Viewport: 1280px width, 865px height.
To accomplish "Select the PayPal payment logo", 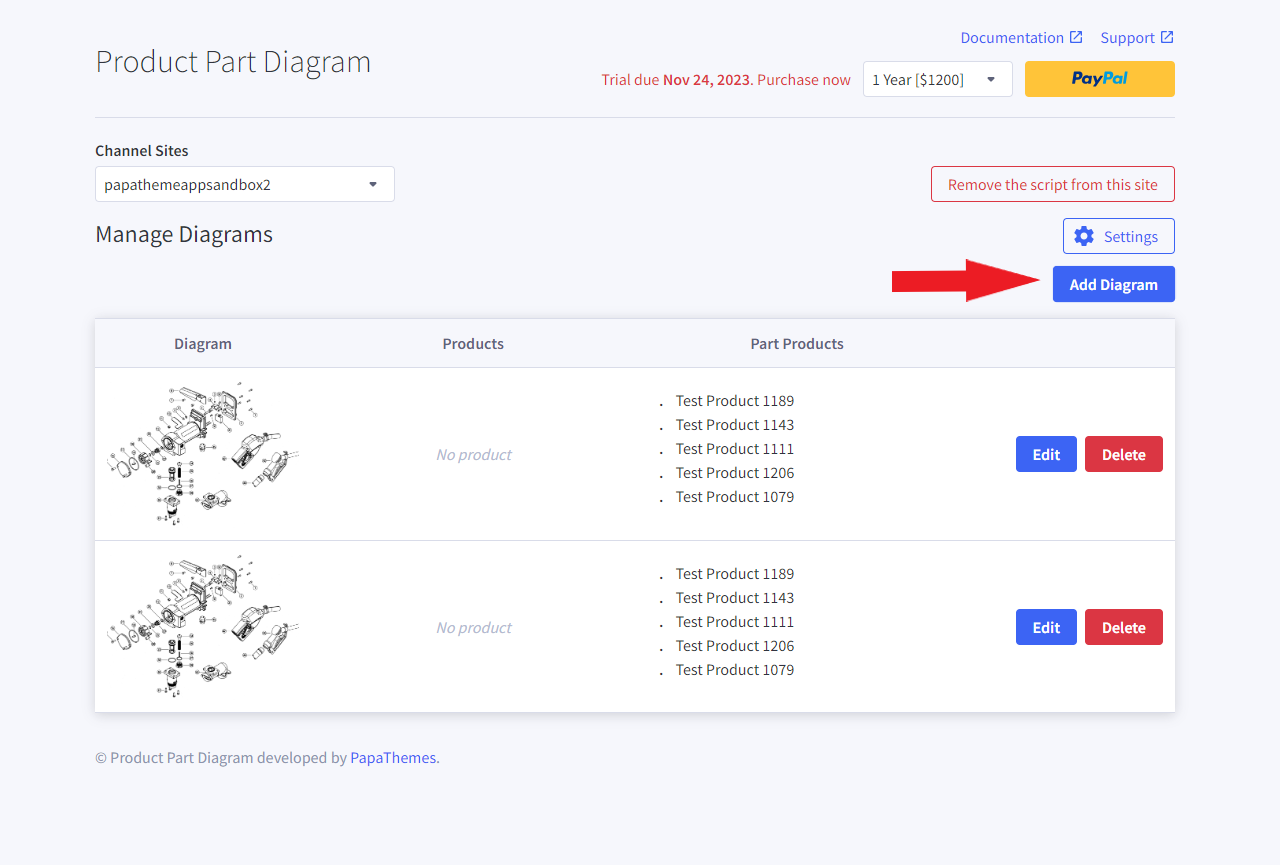I will [x=1099, y=78].
